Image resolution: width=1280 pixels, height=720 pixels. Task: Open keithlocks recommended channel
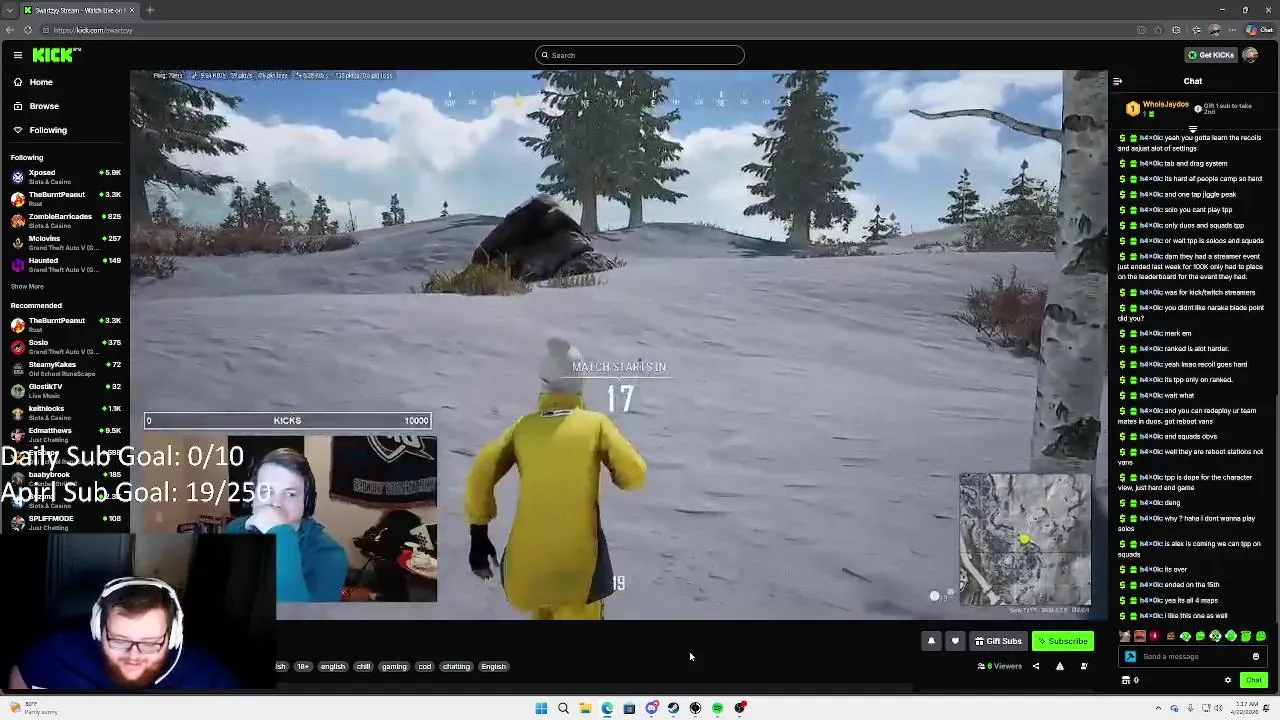[64, 413]
